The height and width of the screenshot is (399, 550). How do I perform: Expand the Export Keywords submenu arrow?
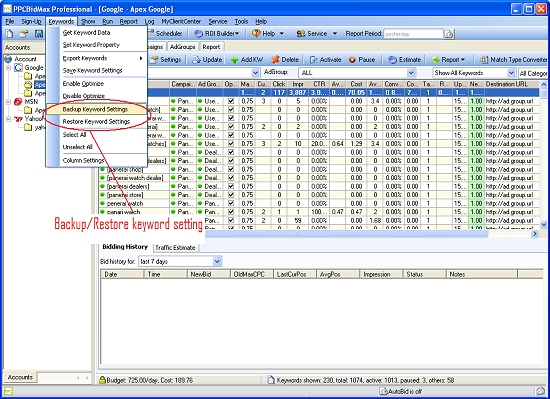tap(141, 58)
